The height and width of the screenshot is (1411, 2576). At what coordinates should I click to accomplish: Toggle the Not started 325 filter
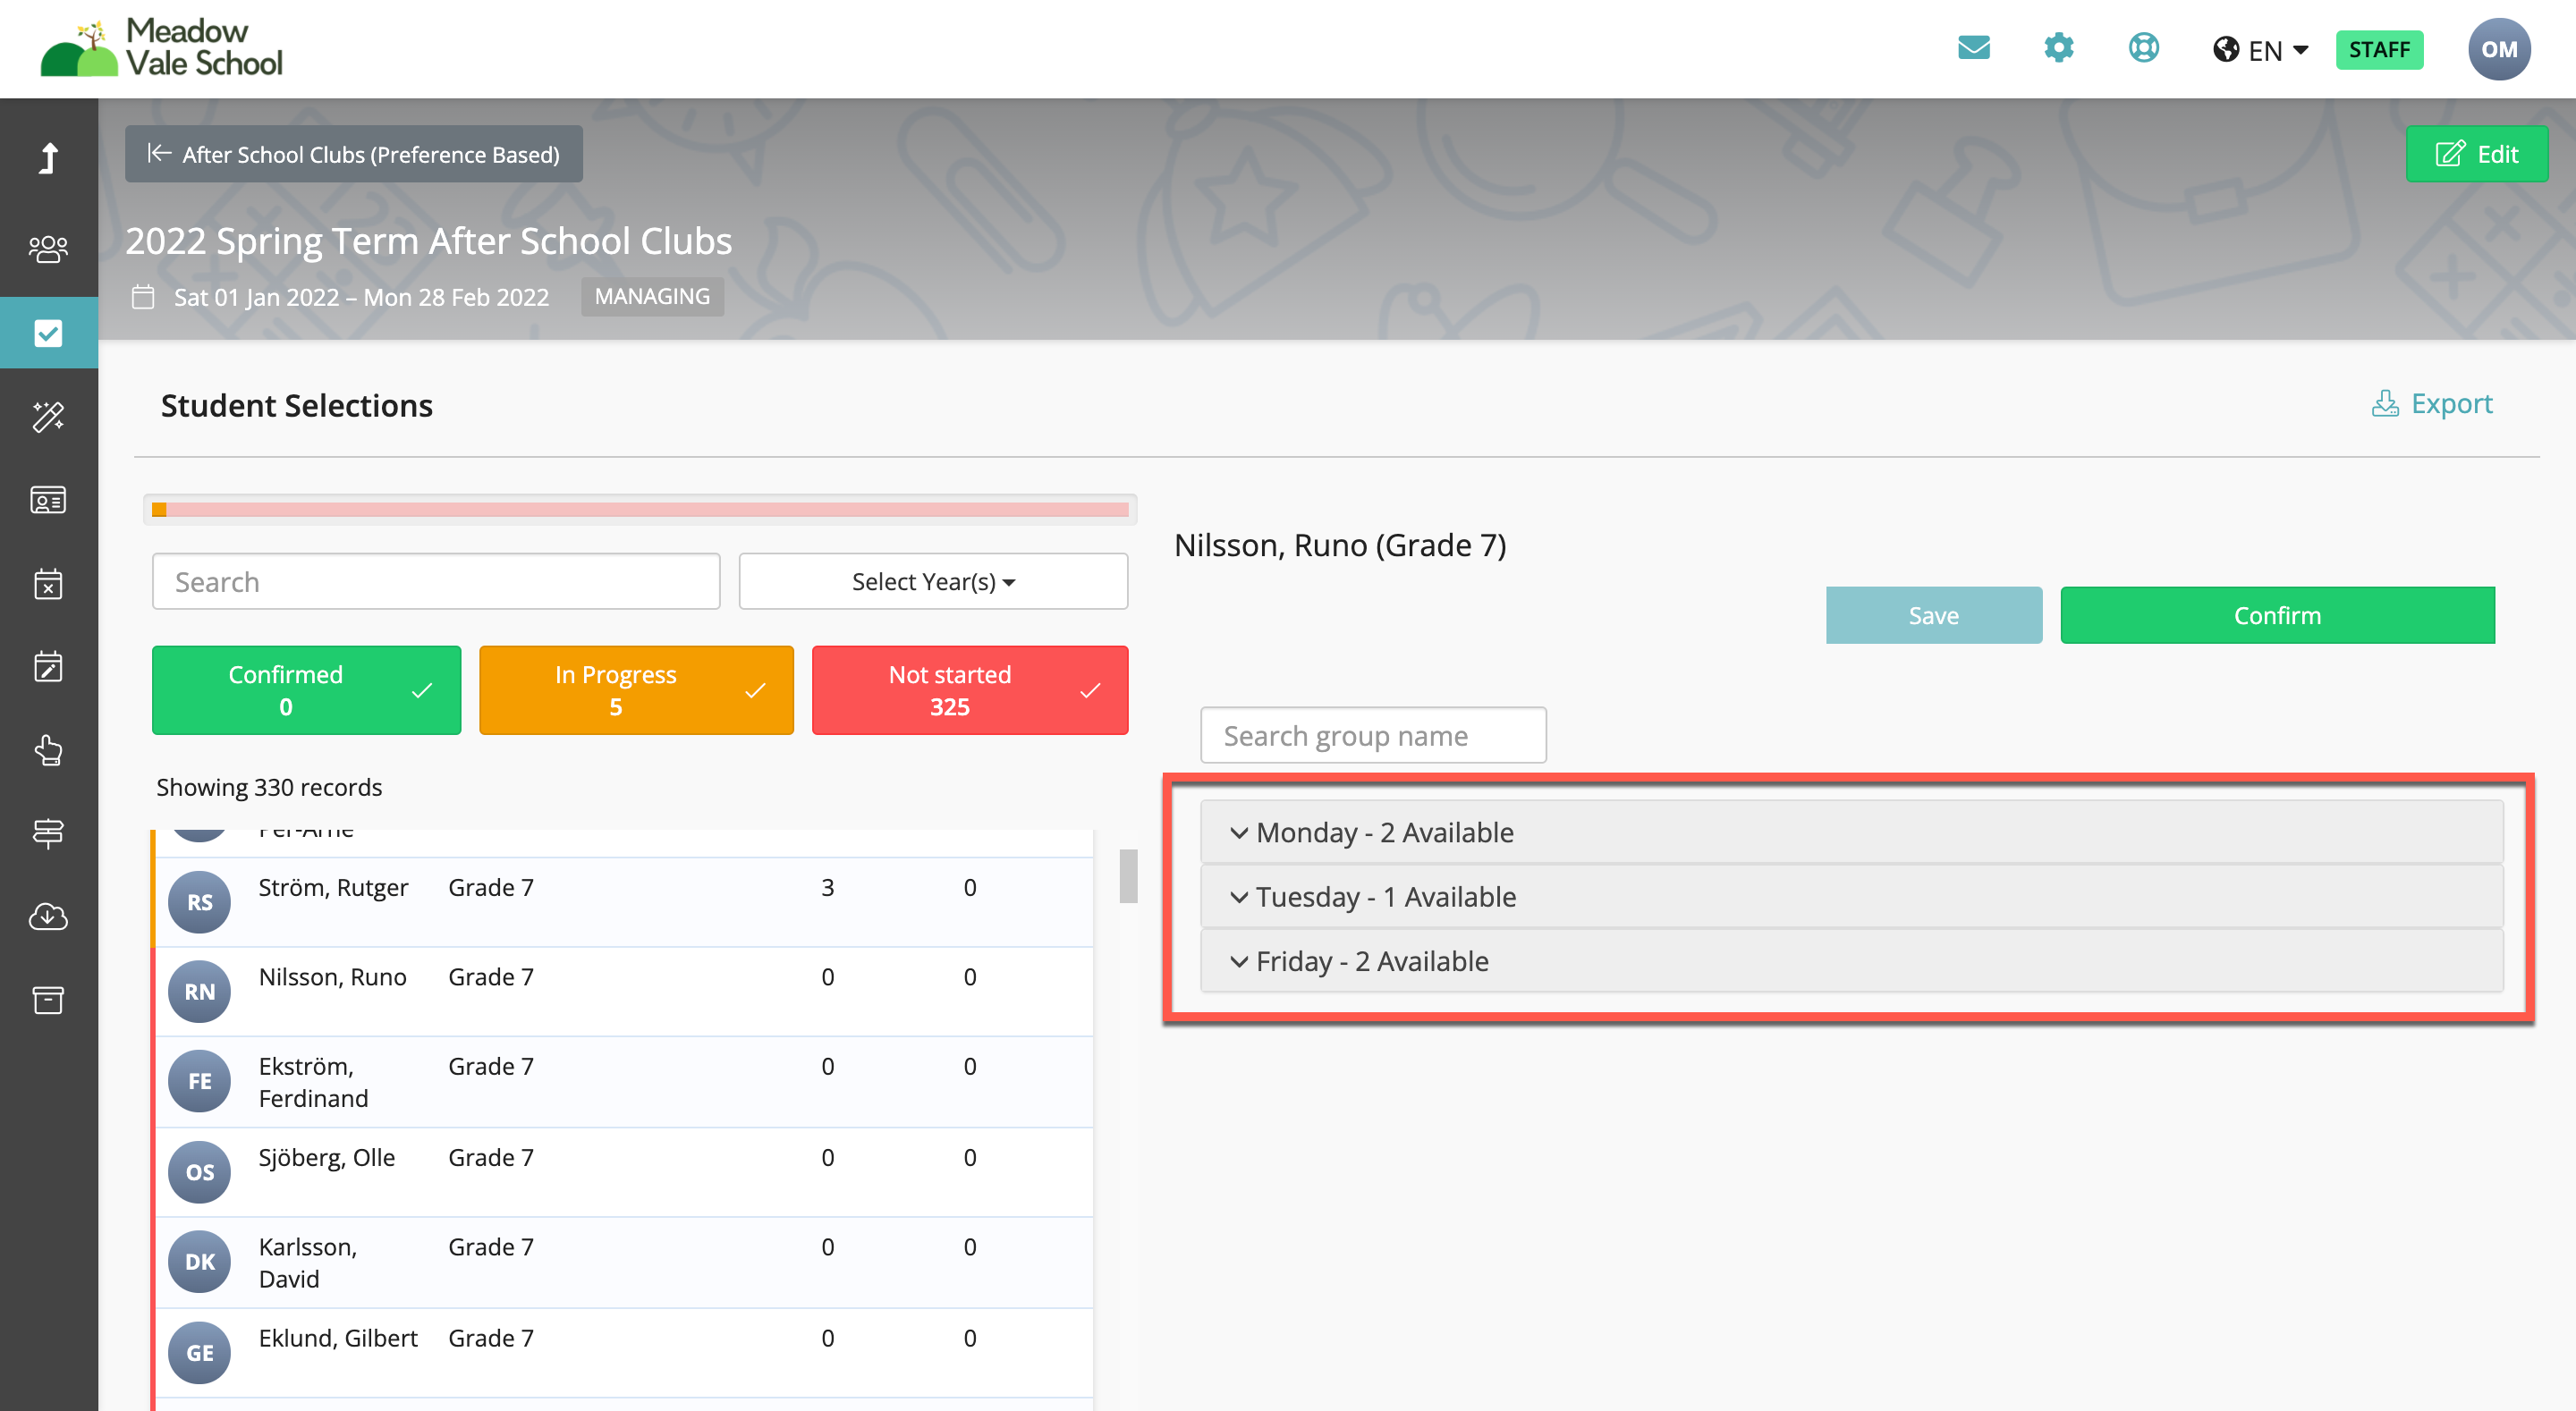coord(970,690)
